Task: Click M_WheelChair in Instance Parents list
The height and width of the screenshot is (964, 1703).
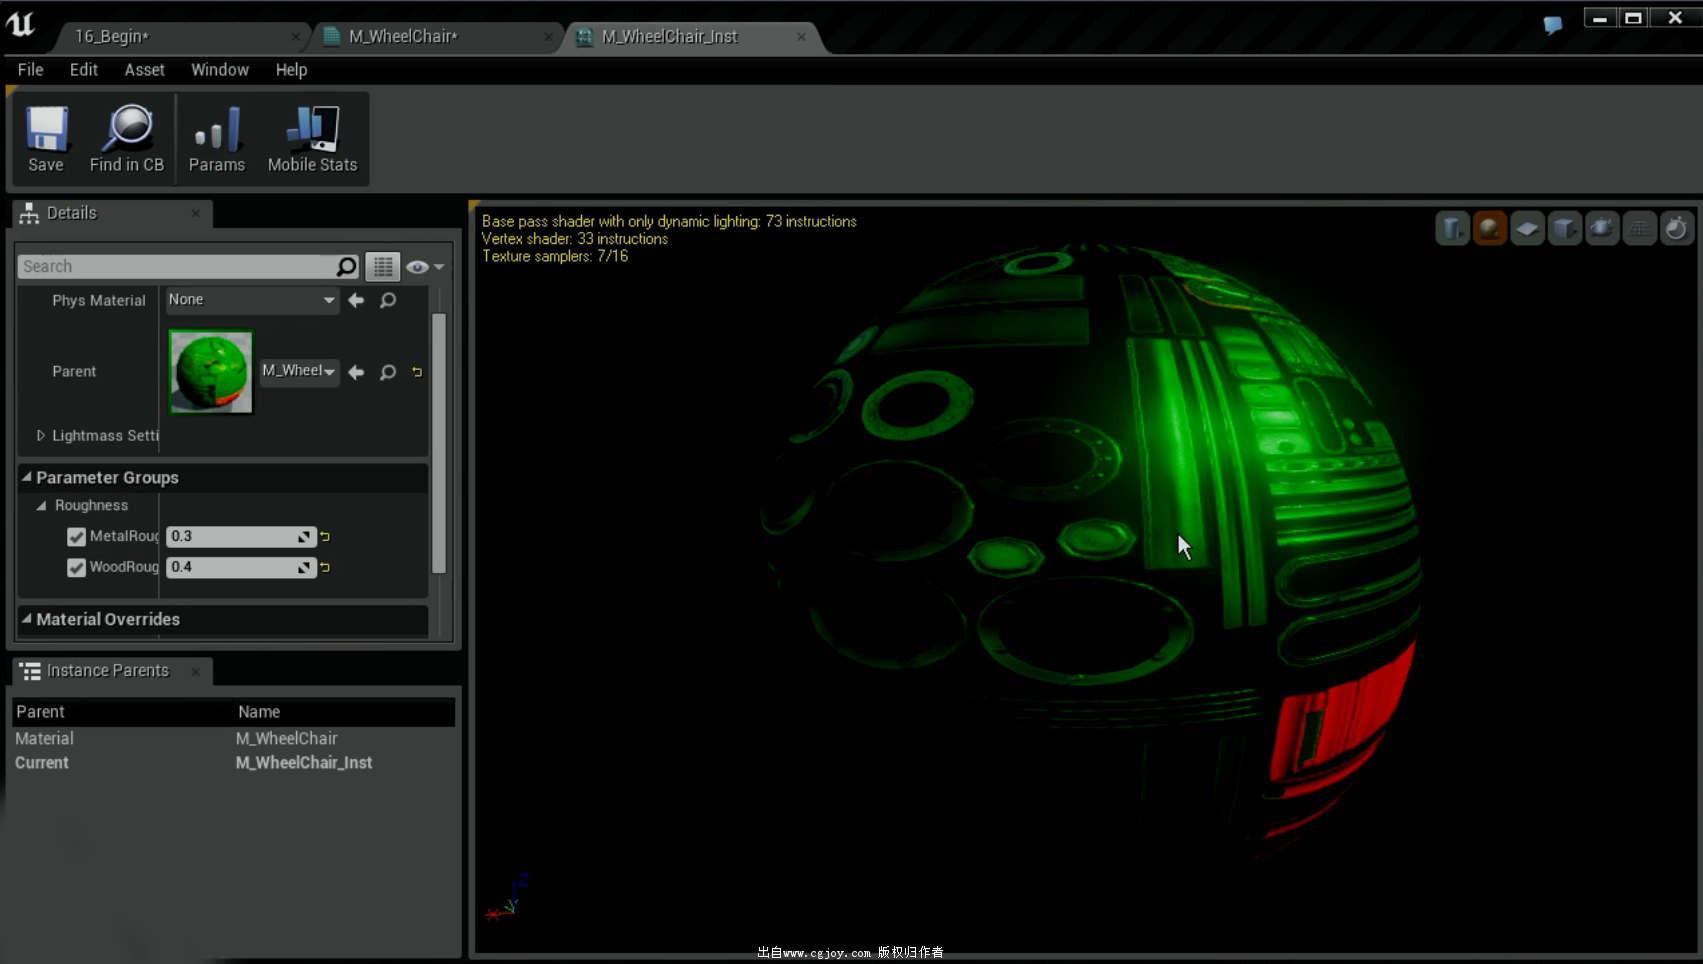Action: pyautogui.click(x=286, y=738)
